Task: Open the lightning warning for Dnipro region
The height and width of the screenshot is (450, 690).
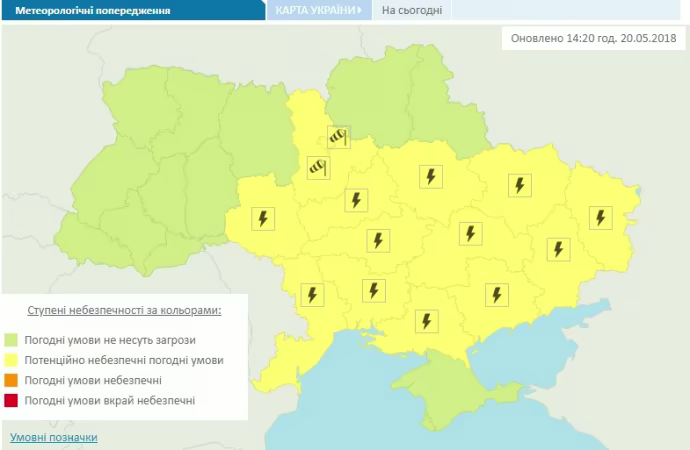Action: coord(467,233)
